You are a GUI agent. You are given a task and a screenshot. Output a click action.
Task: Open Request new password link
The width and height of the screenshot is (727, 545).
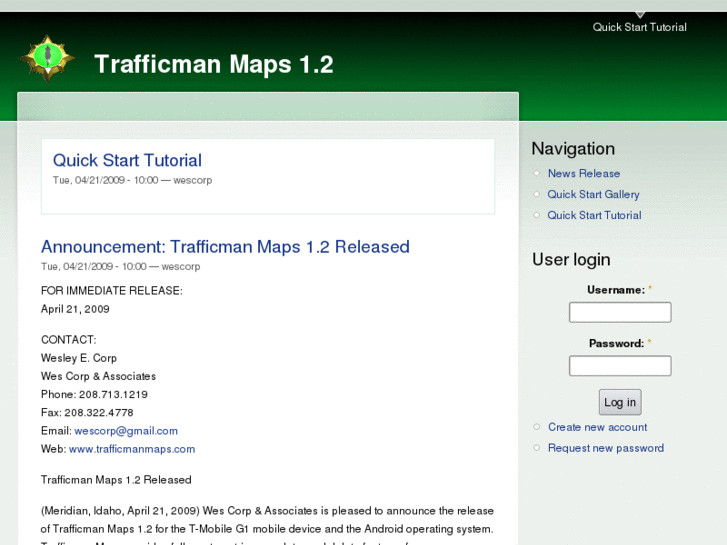[606, 448]
